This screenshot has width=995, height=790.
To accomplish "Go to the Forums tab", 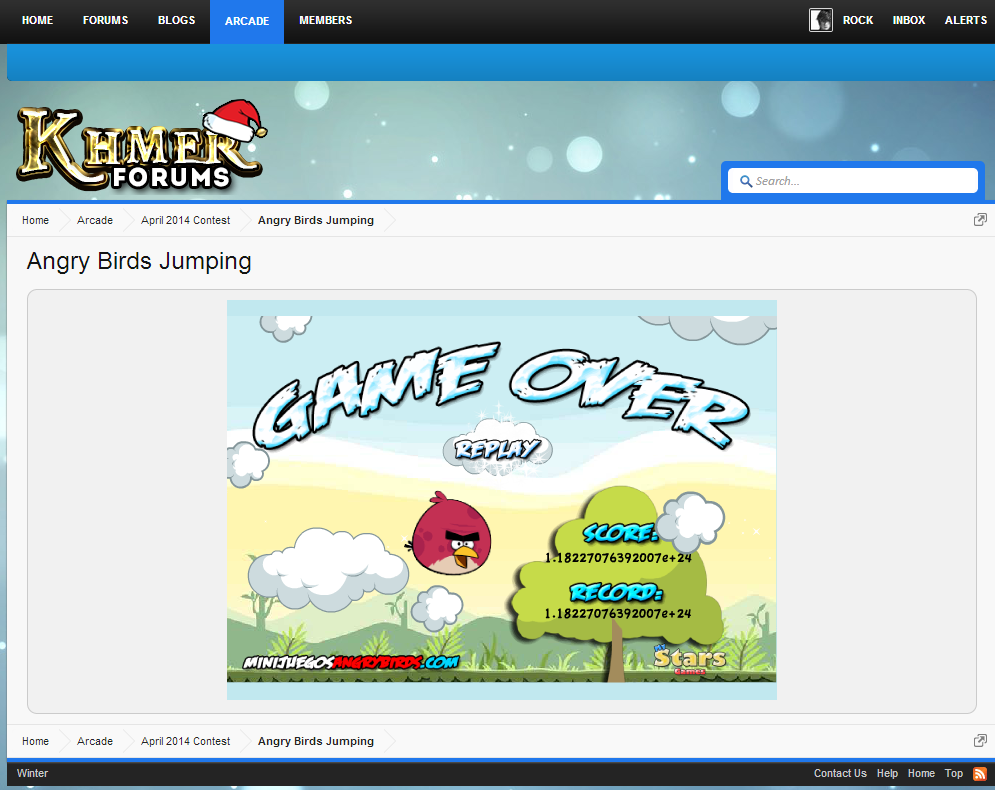I will pyautogui.click(x=105, y=20).
